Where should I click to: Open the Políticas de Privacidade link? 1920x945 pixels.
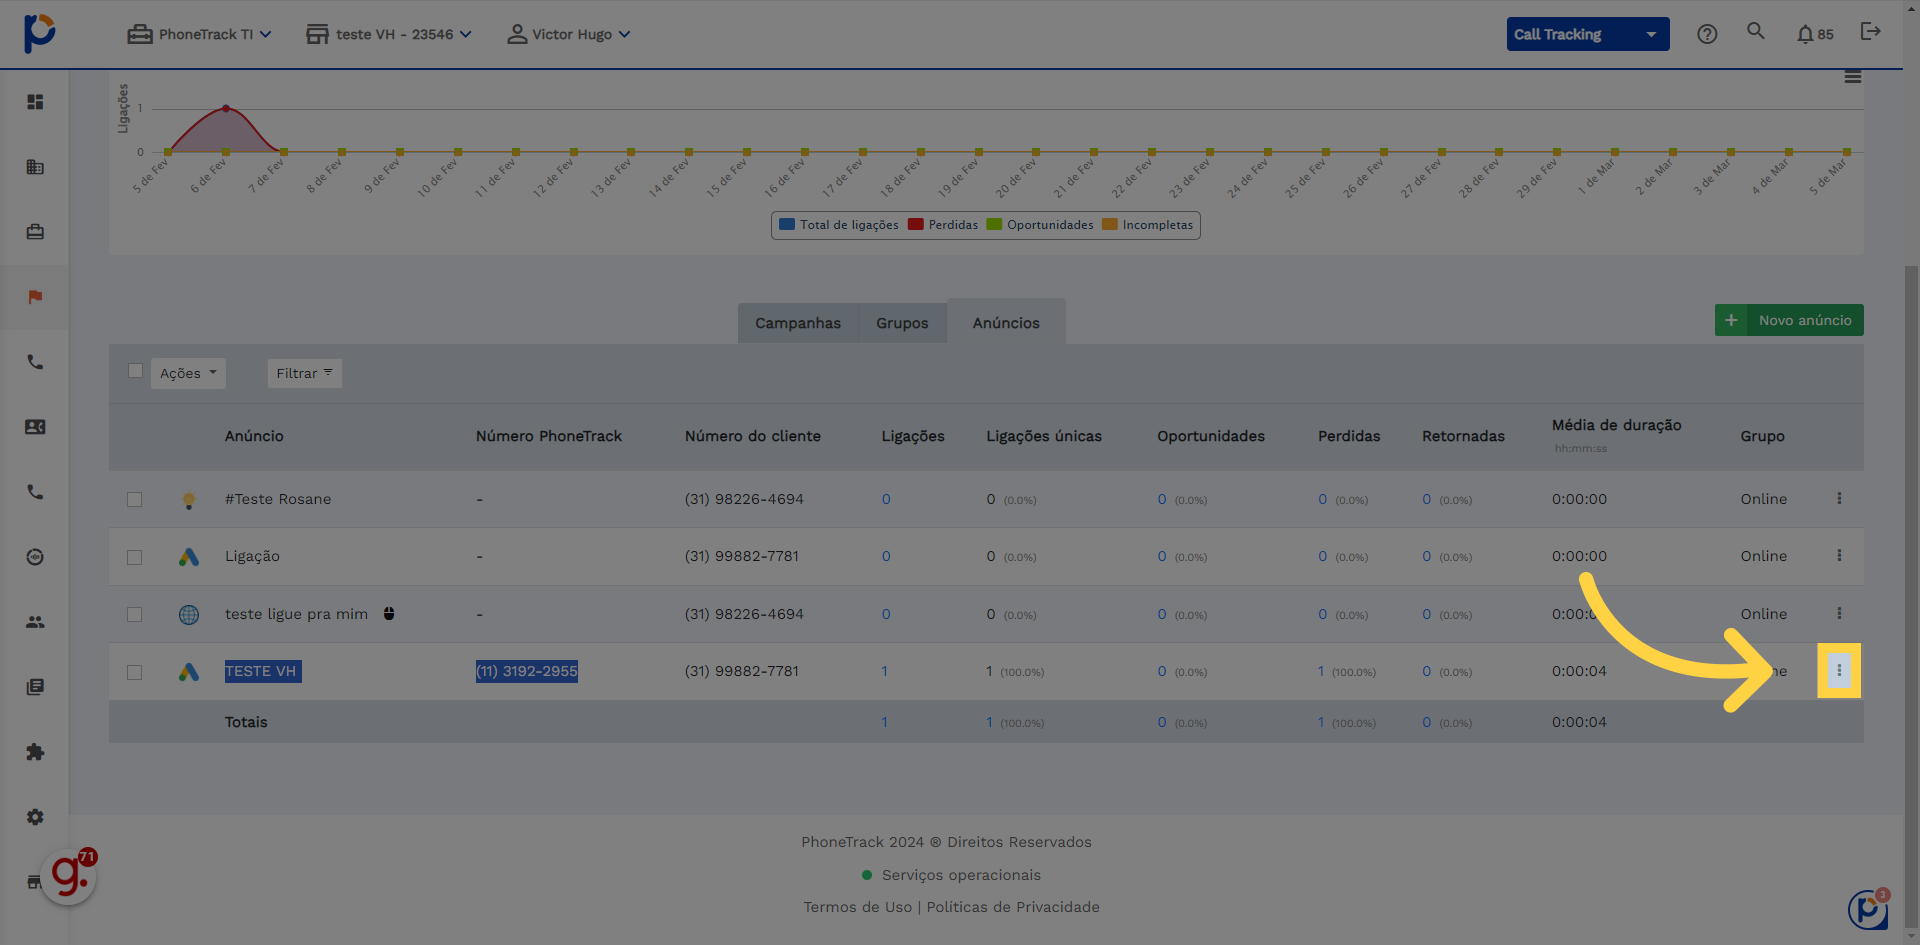click(1013, 907)
